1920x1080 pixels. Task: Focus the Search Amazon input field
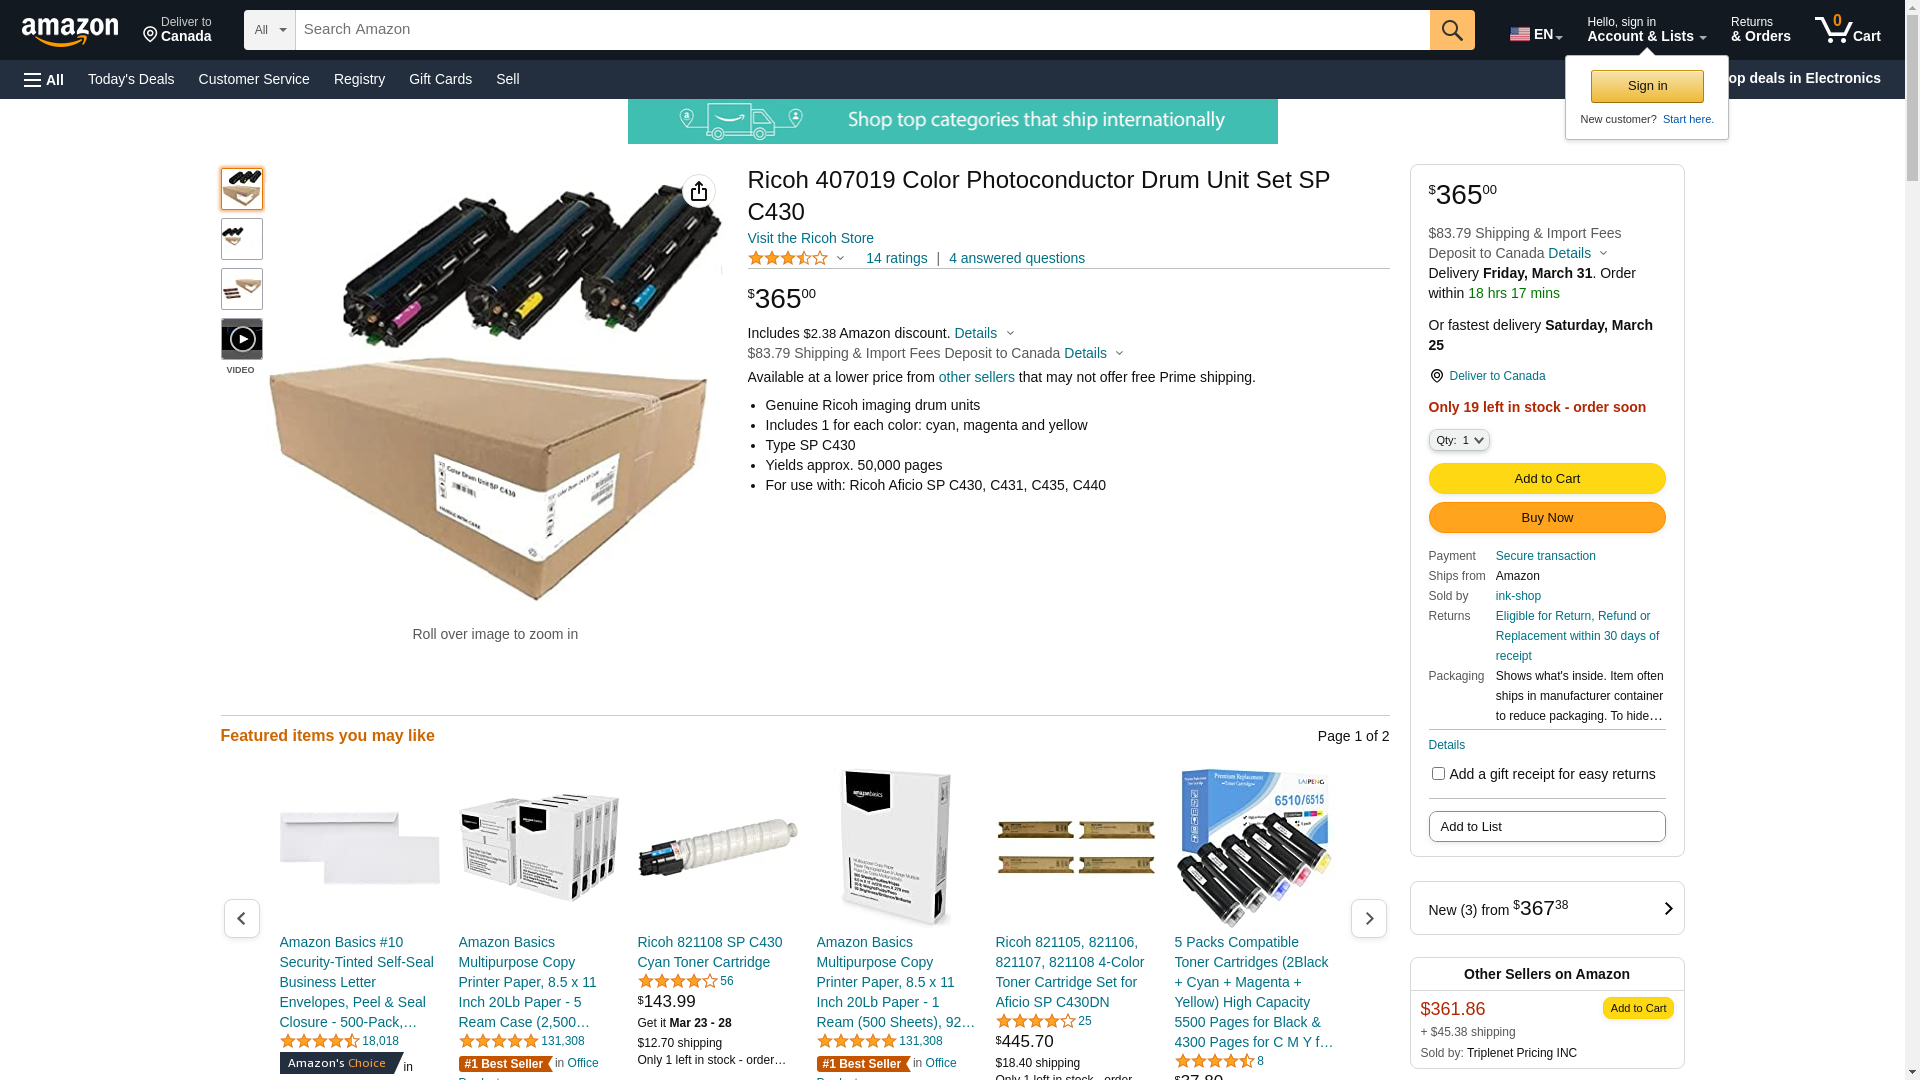coord(862,30)
